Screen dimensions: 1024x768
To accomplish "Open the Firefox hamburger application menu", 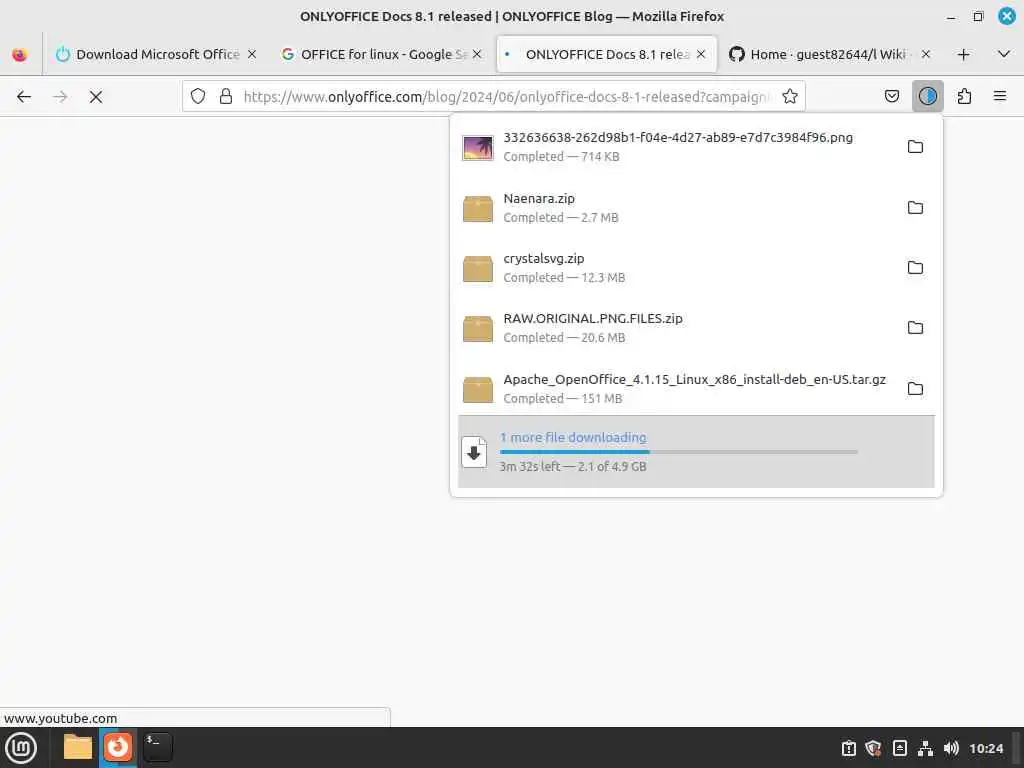I will pyautogui.click(x=1000, y=97).
